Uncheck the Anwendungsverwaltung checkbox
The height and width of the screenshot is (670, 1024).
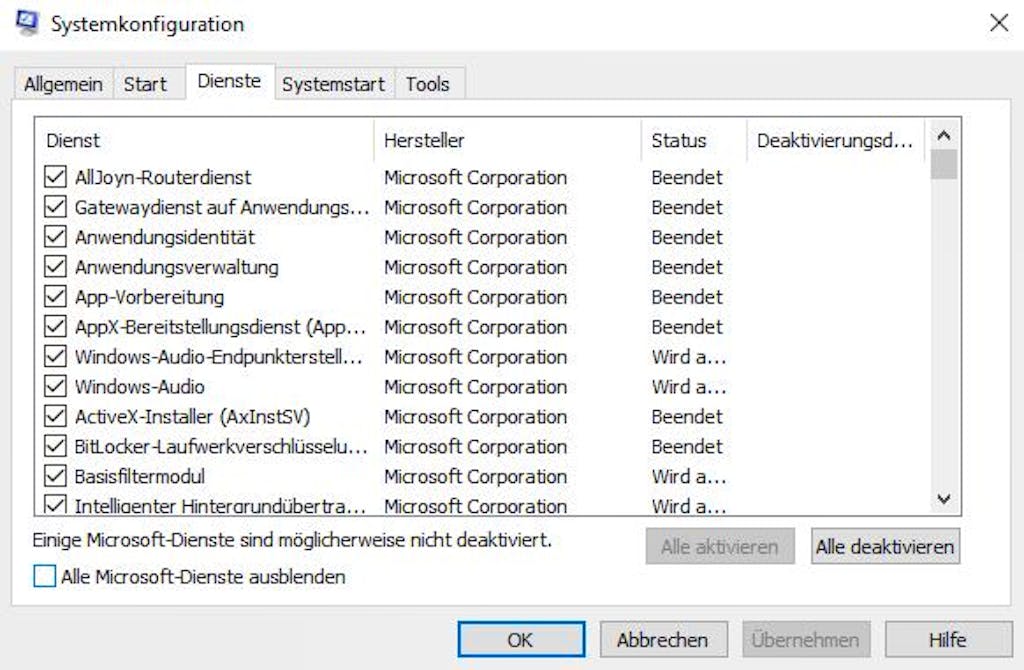coord(56,267)
